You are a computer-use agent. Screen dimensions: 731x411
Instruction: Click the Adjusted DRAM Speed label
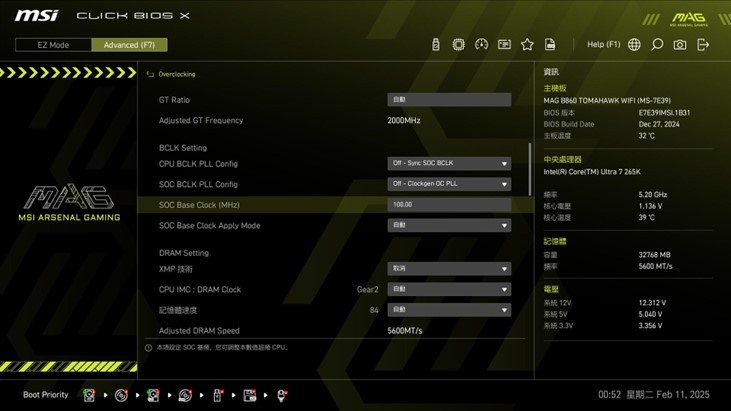(x=199, y=331)
